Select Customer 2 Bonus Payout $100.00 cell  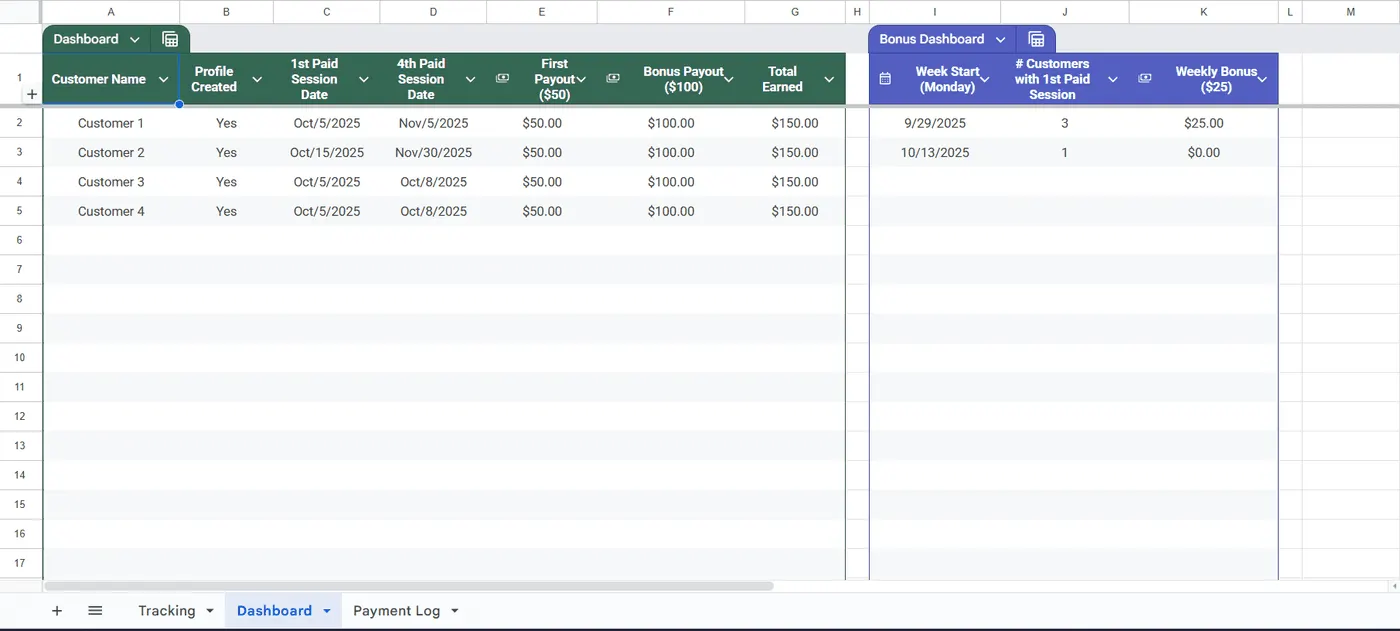coord(670,153)
